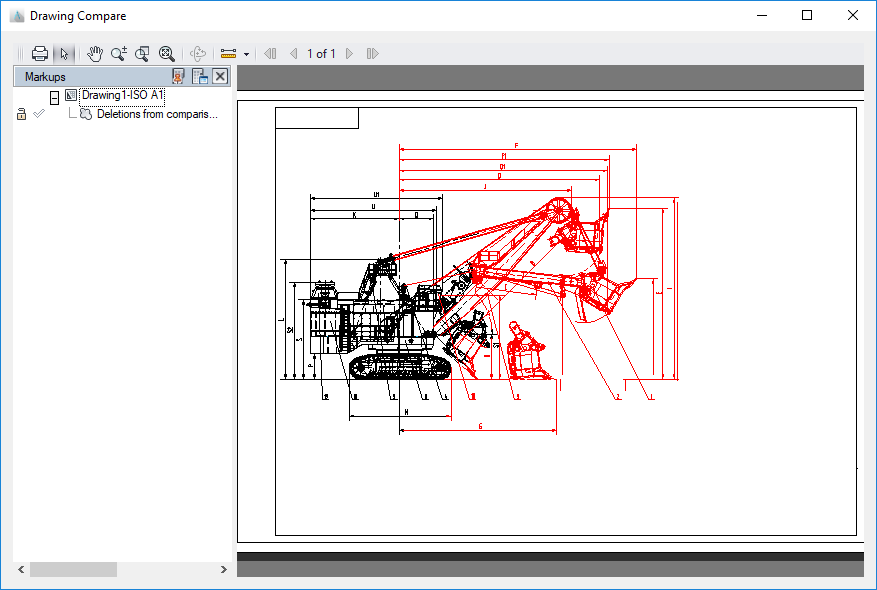
Task: Select the Zoom Window tool
Action: 142,54
